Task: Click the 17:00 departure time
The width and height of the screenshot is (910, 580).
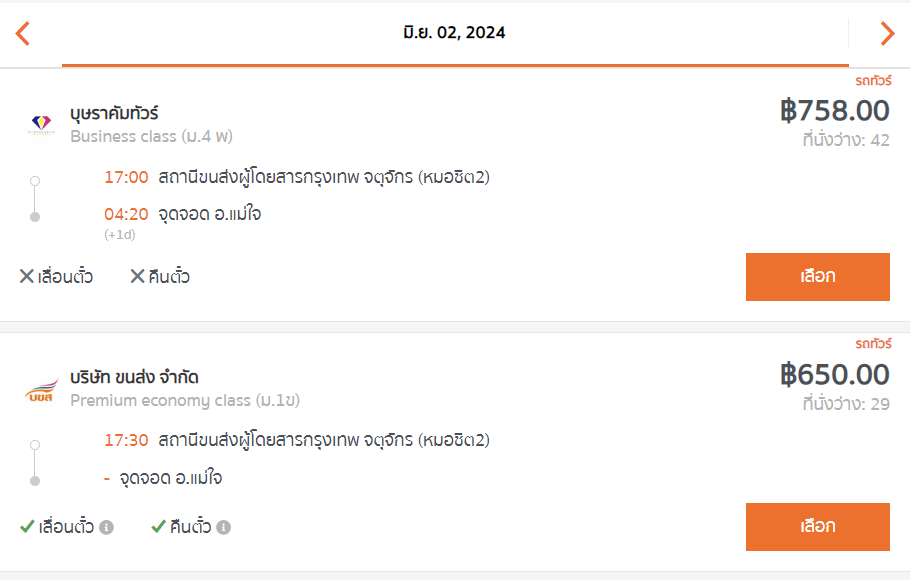Action: [x=126, y=177]
